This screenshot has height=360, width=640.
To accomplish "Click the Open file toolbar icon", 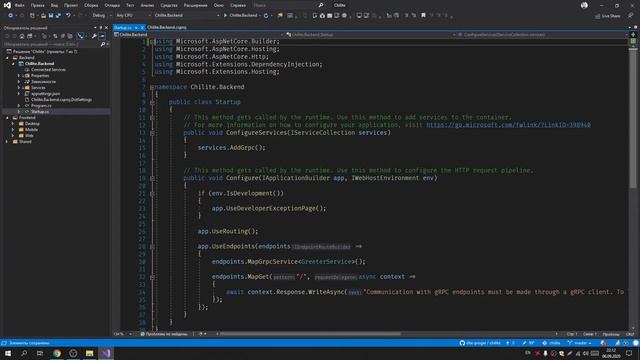I will pyautogui.click(x=43, y=16).
